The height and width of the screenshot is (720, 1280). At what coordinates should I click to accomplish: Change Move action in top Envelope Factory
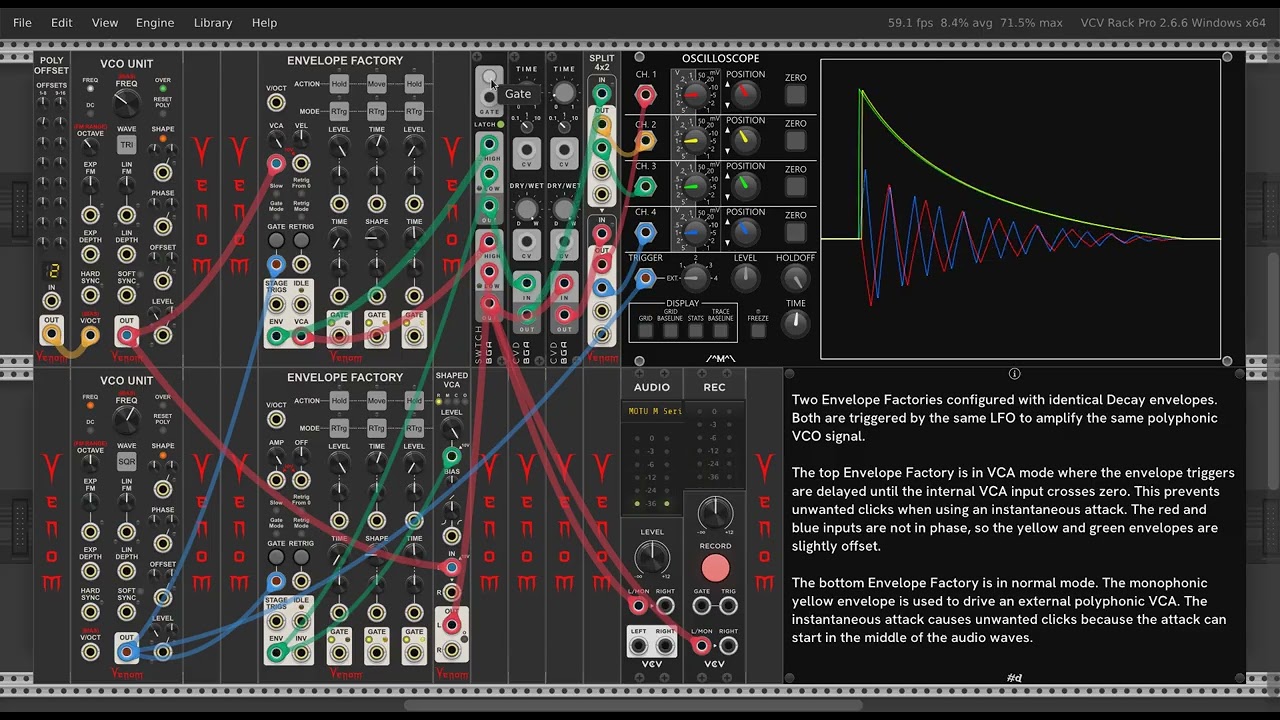[376, 84]
